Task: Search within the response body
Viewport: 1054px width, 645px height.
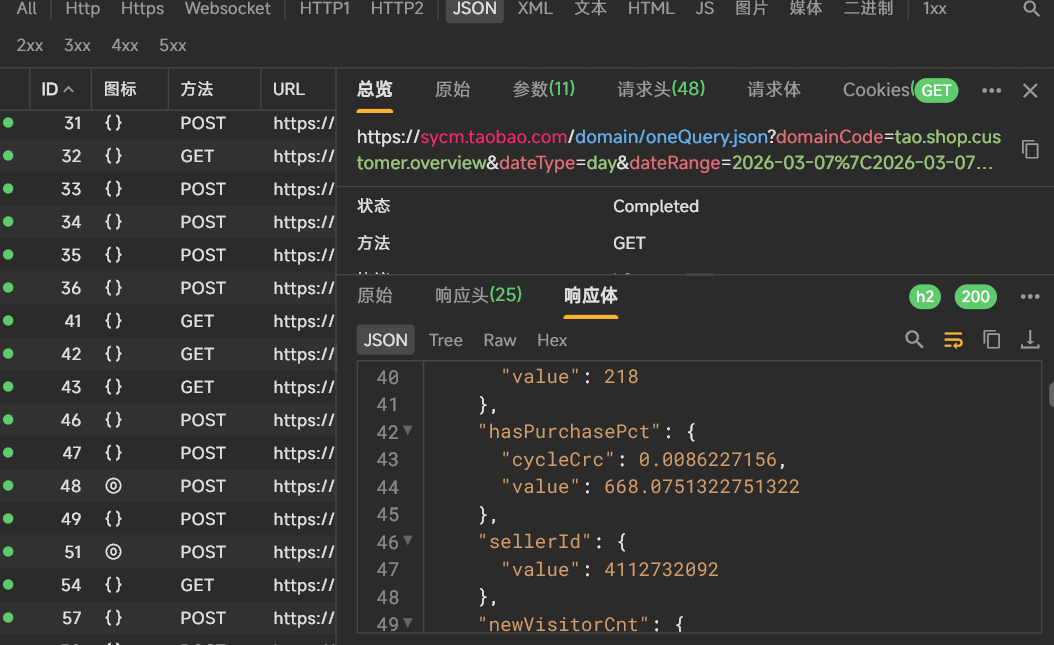Action: pos(913,339)
